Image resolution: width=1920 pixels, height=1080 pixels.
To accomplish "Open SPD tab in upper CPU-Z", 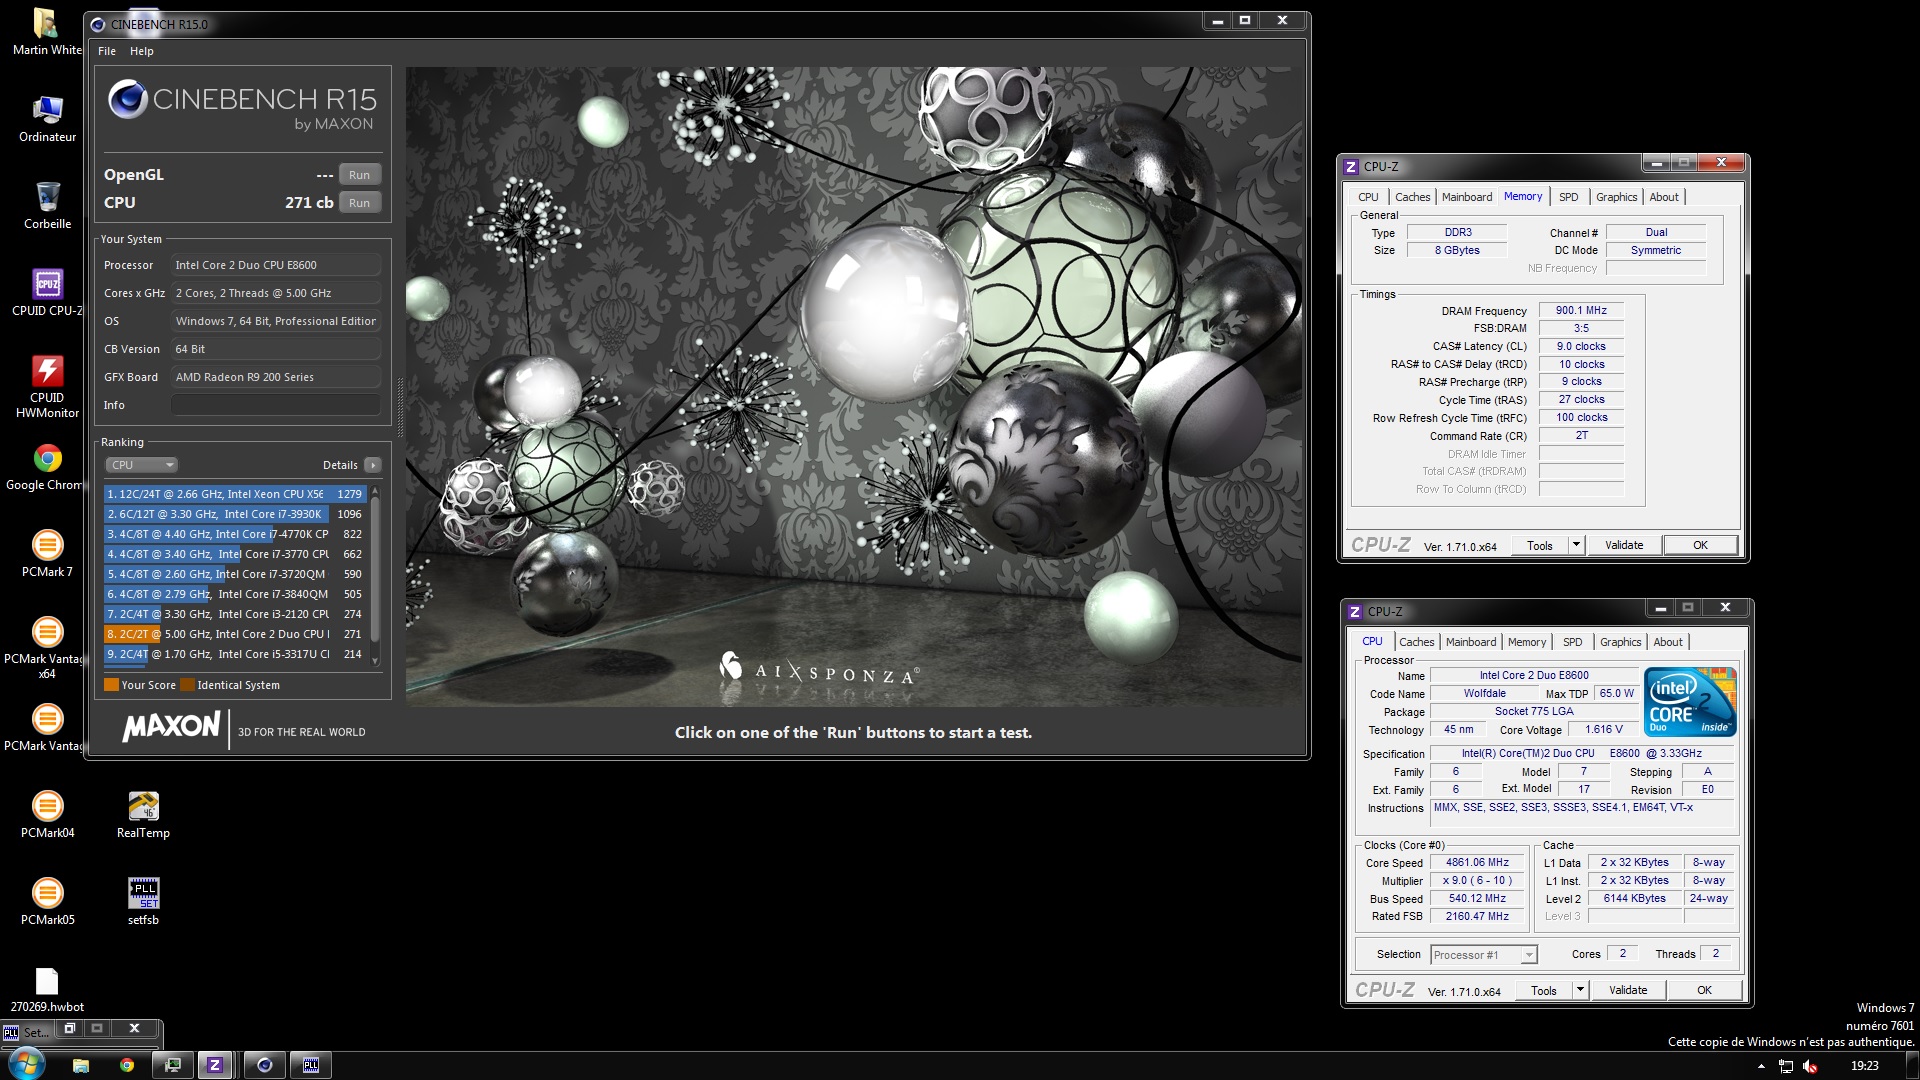I will pos(1568,197).
